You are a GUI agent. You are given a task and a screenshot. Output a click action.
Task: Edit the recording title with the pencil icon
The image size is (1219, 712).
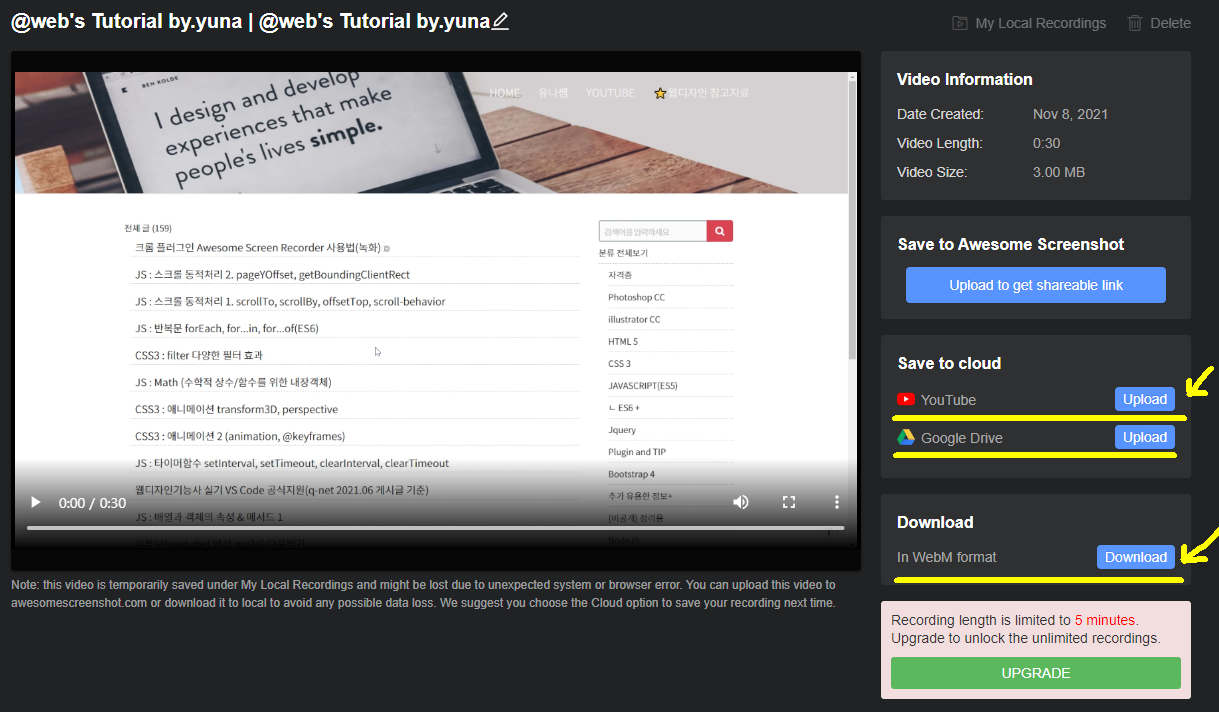[500, 21]
